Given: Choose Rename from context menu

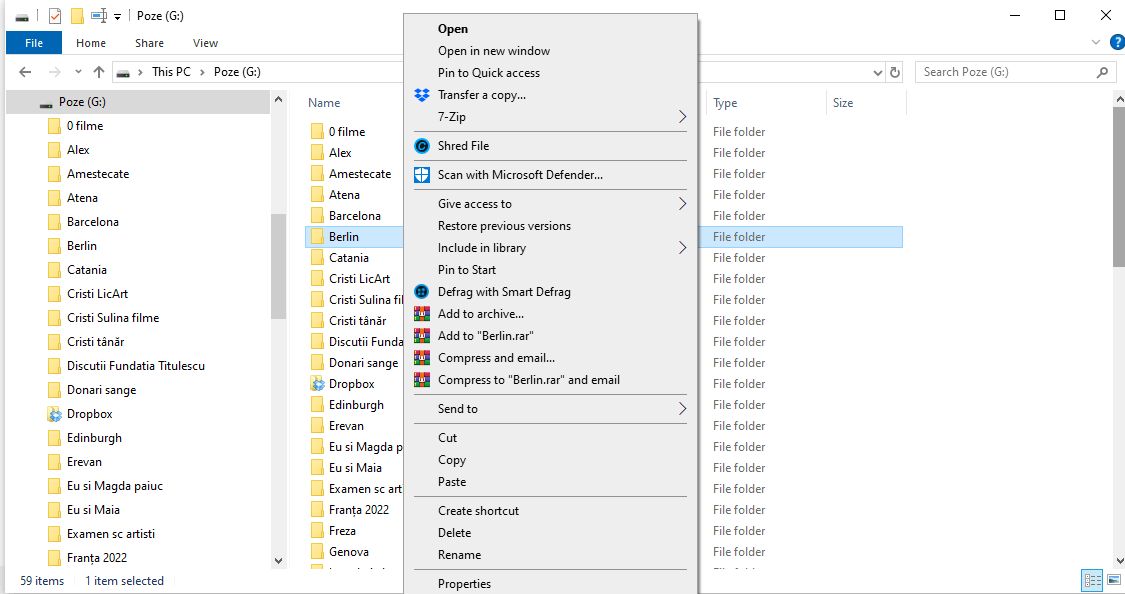Looking at the screenshot, I should [x=459, y=555].
